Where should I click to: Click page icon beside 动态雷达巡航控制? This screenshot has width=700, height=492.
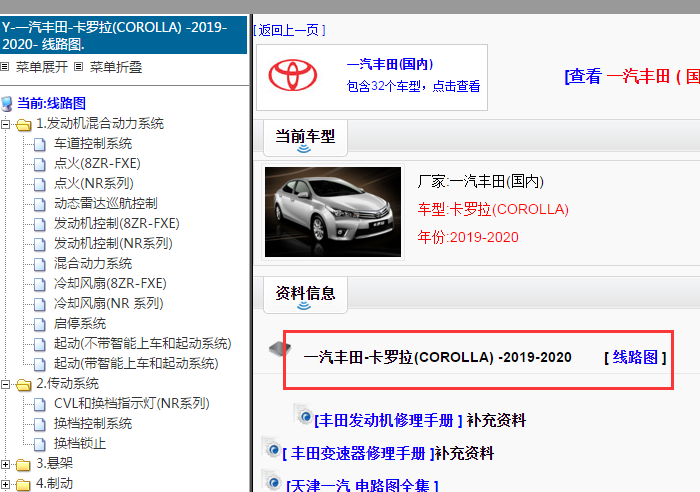pos(40,204)
